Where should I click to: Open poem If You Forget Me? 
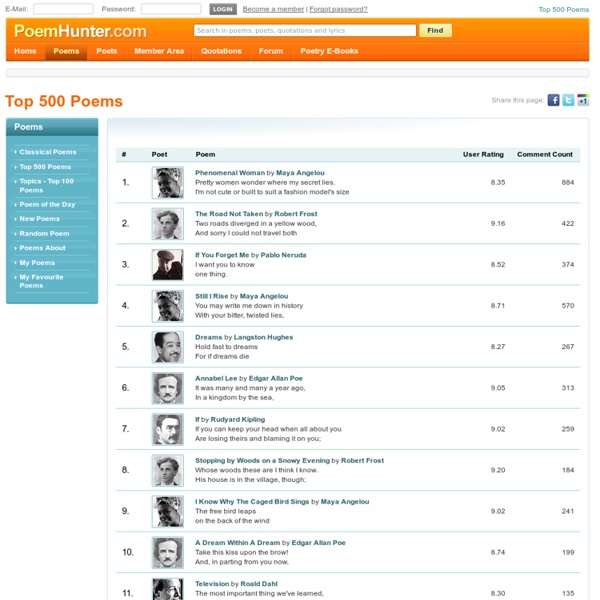(x=222, y=255)
